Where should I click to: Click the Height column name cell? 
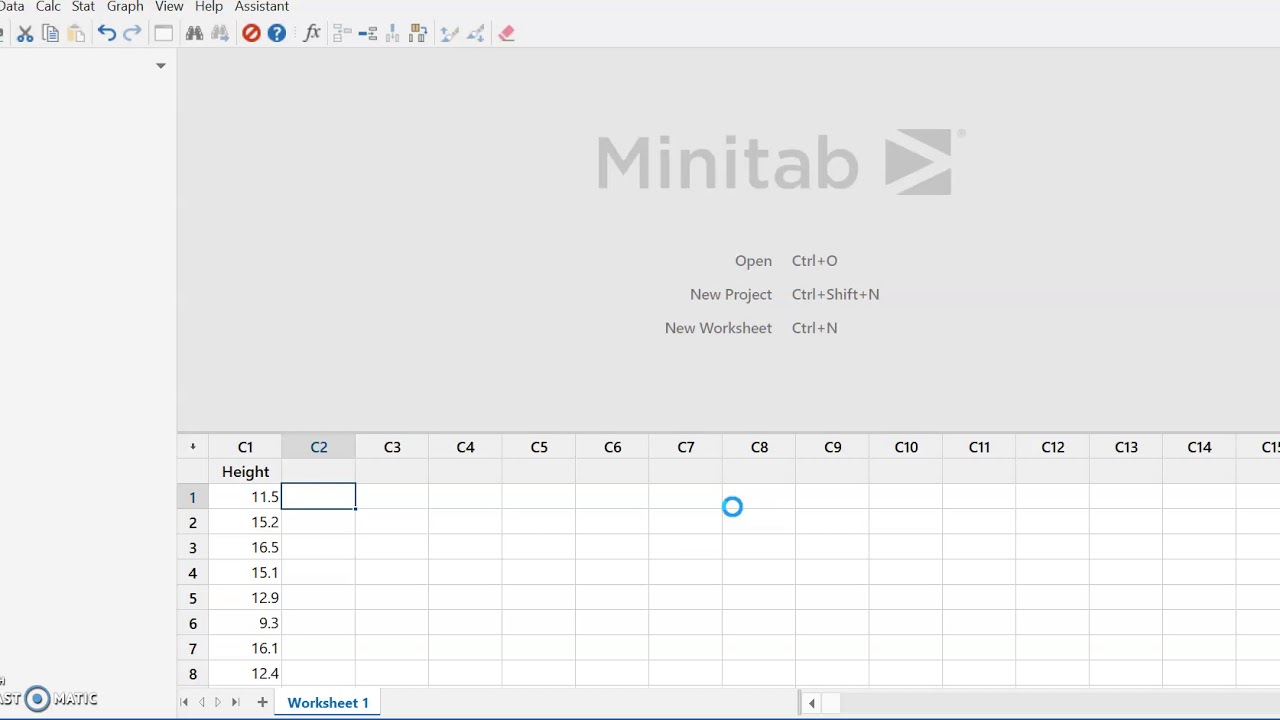[x=245, y=472]
